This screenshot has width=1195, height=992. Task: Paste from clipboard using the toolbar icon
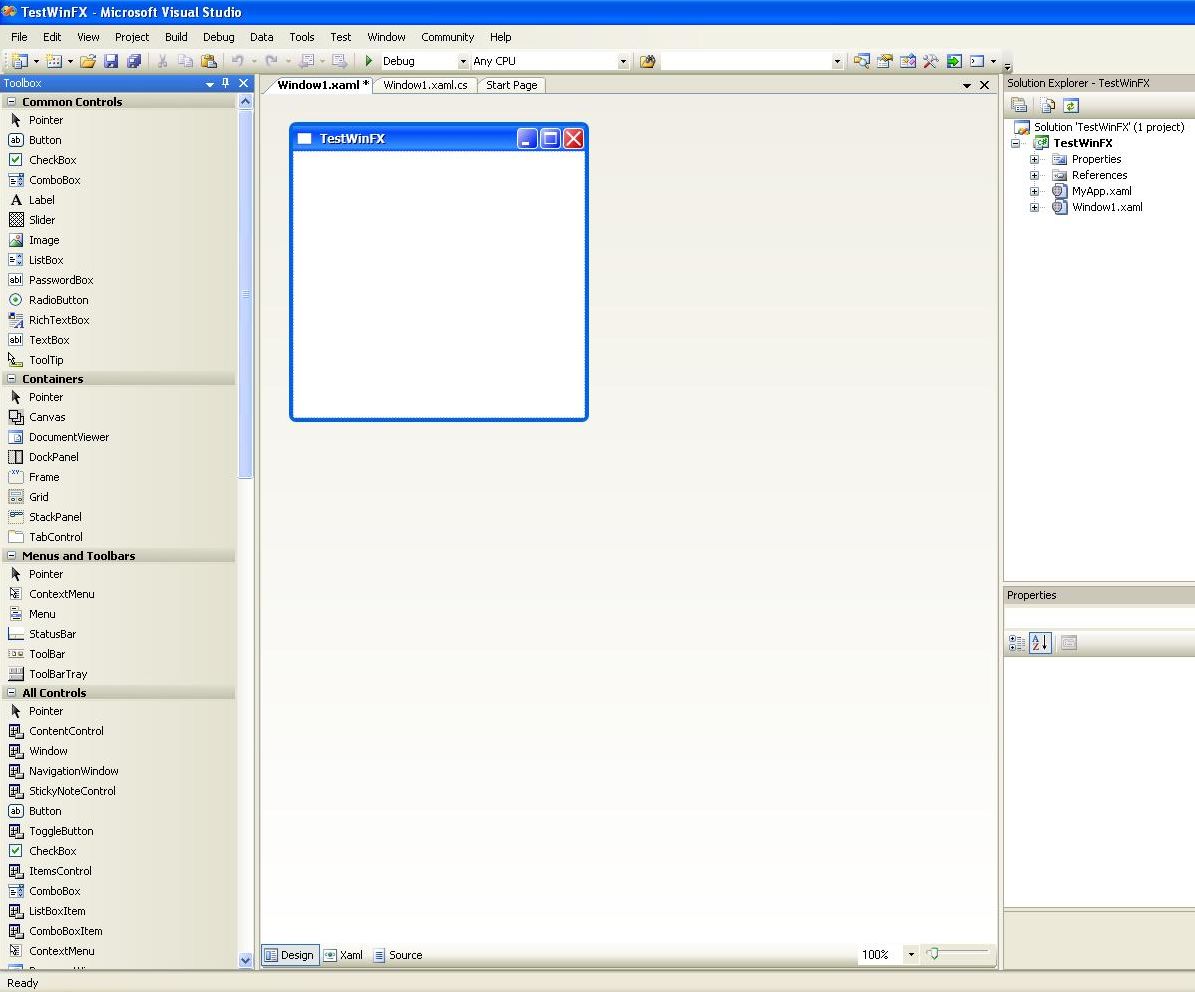pos(209,61)
